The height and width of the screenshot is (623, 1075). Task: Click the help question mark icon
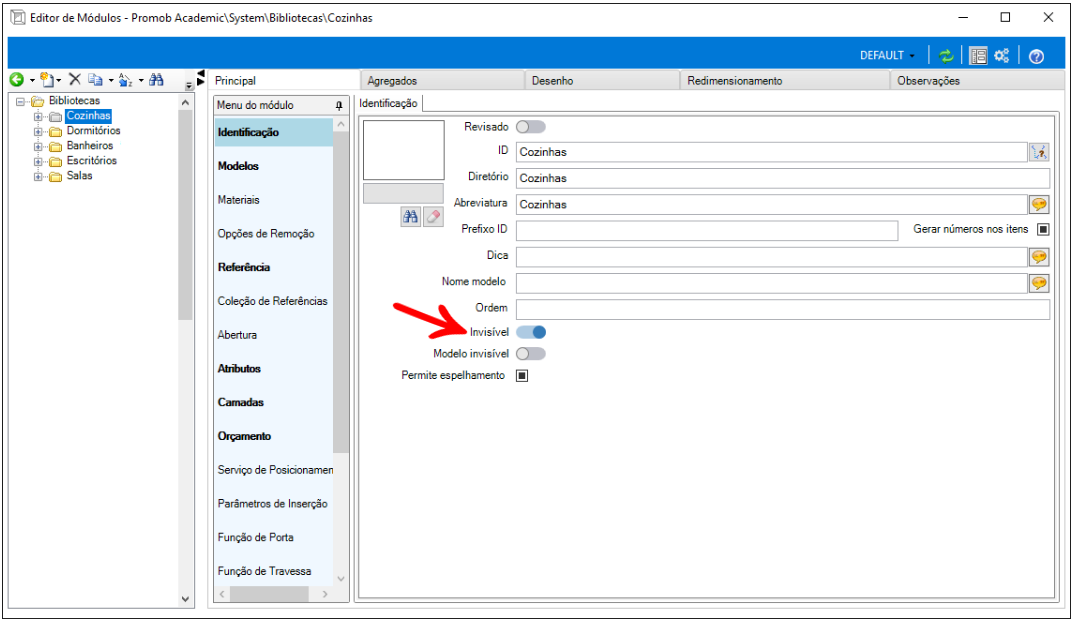[x=1036, y=56]
